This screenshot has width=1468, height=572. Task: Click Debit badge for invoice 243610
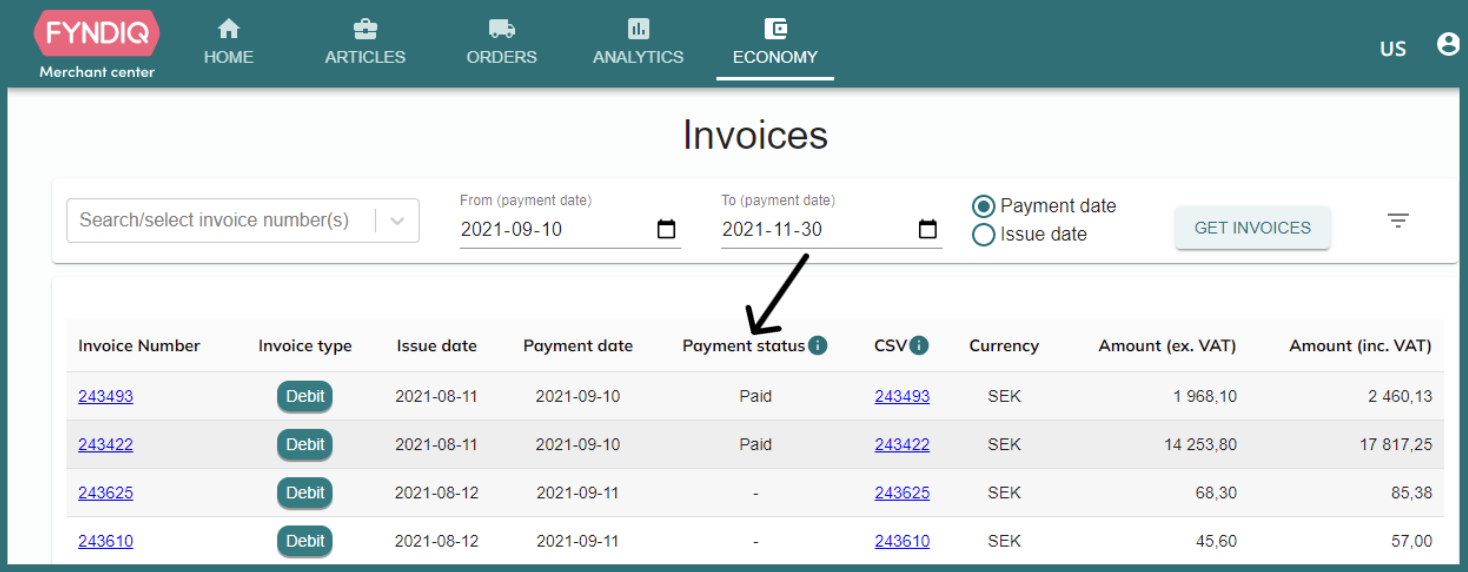(305, 541)
